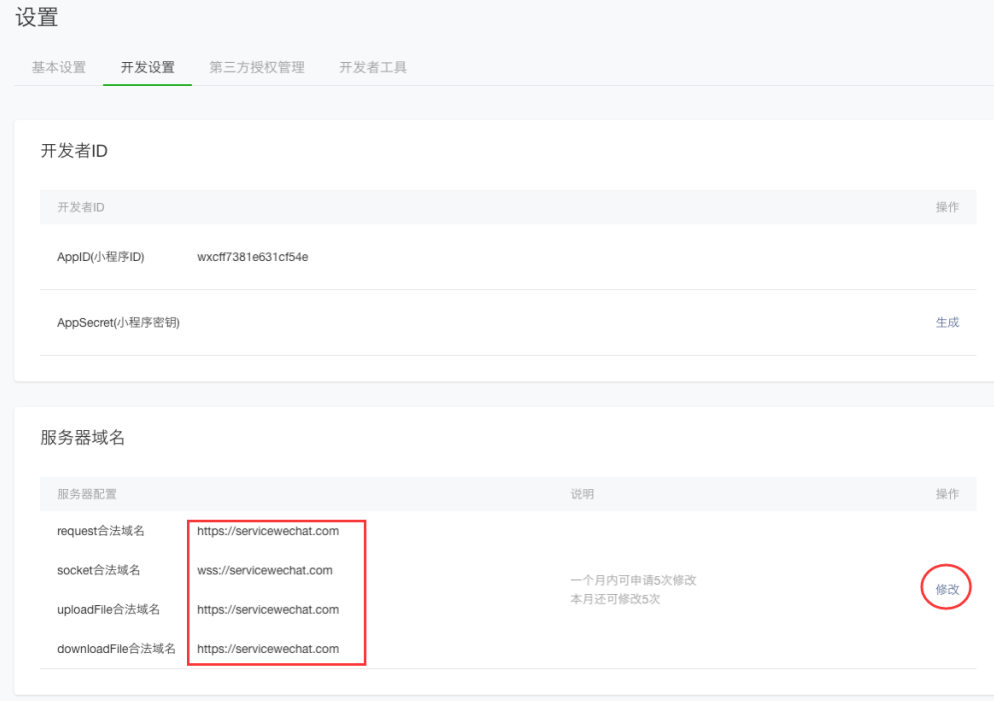The width and height of the screenshot is (994, 701).
Task: Click the 操作 column header in 开发者ID section
Action: point(946,207)
